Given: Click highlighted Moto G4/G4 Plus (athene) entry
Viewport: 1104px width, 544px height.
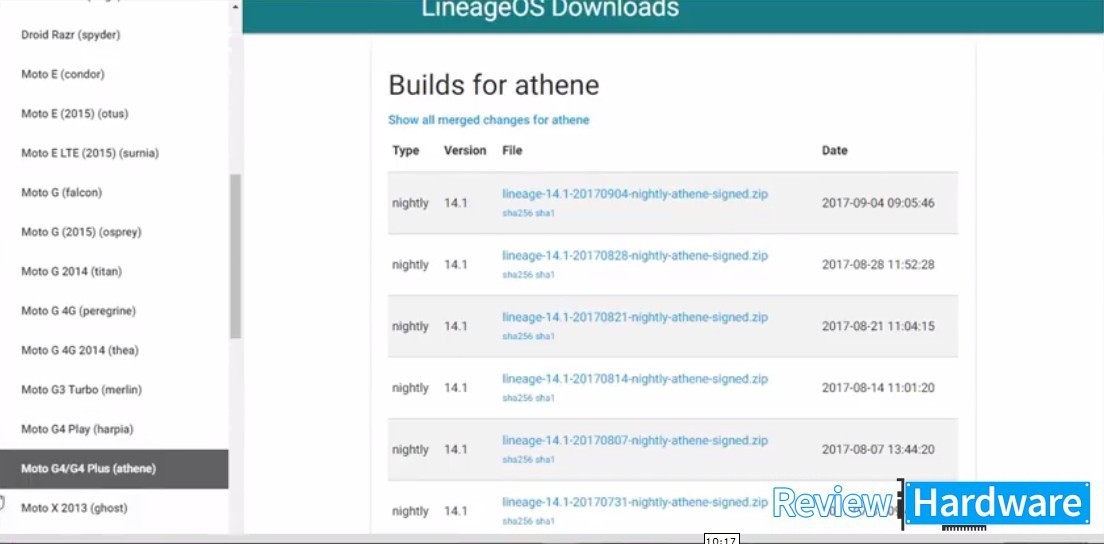Looking at the screenshot, I should point(114,469).
